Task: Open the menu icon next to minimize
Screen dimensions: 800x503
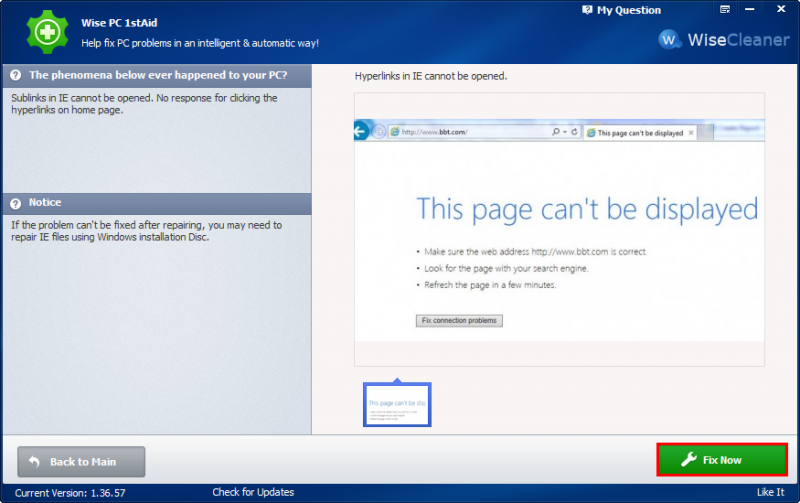Action: click(x=725, y=9)
